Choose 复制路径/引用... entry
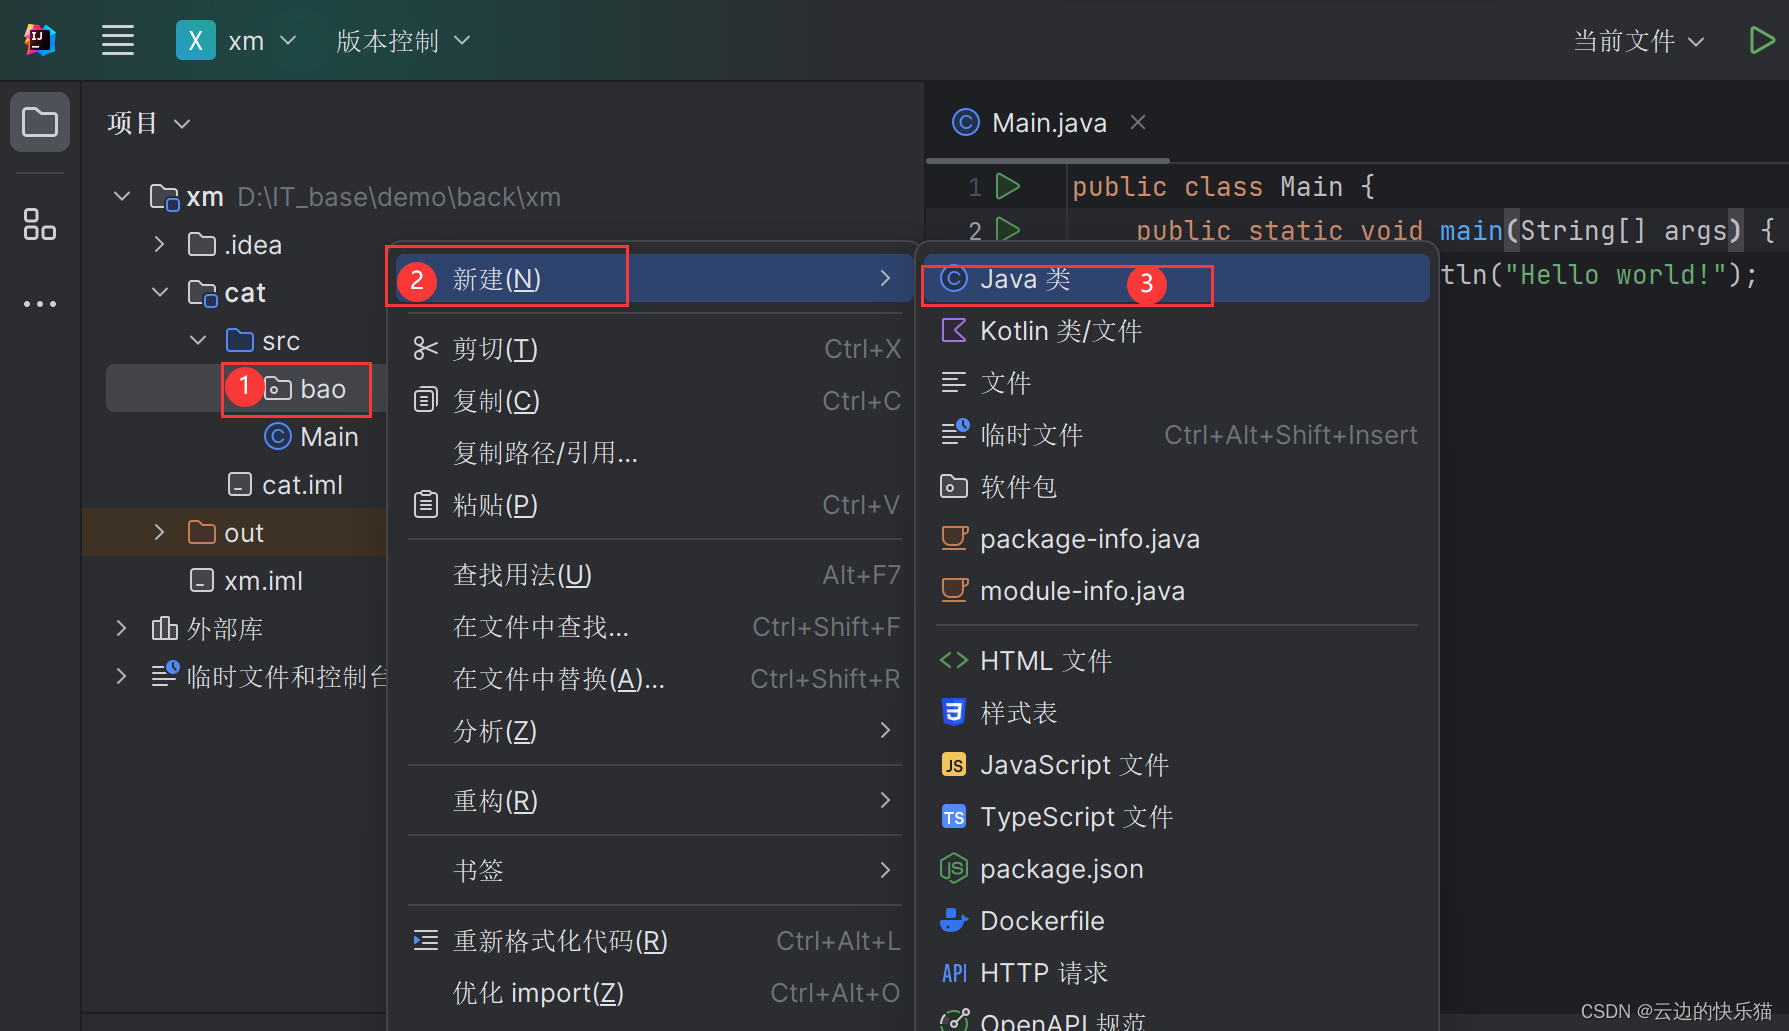Viewport: 1789px width, 1031px height. (654, 452)
